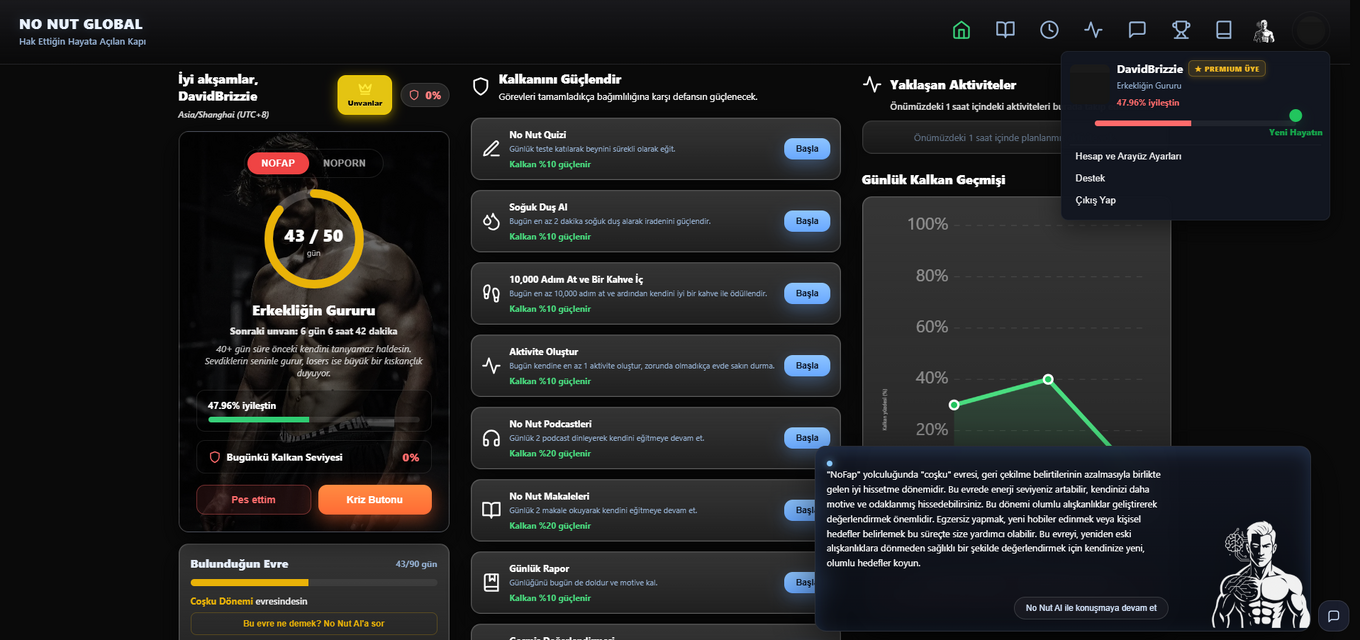Open the Unvanlar crown badge
The image size is (1360, 640).
coord(365,95)
